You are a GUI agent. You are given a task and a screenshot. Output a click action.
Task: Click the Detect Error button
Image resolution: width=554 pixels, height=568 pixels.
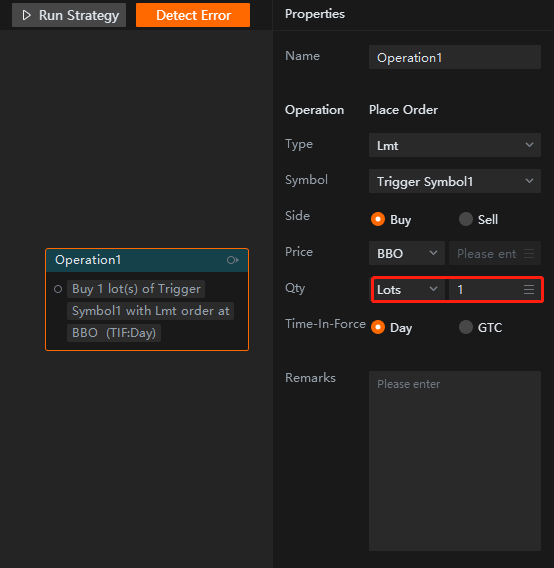pos(193,15)
